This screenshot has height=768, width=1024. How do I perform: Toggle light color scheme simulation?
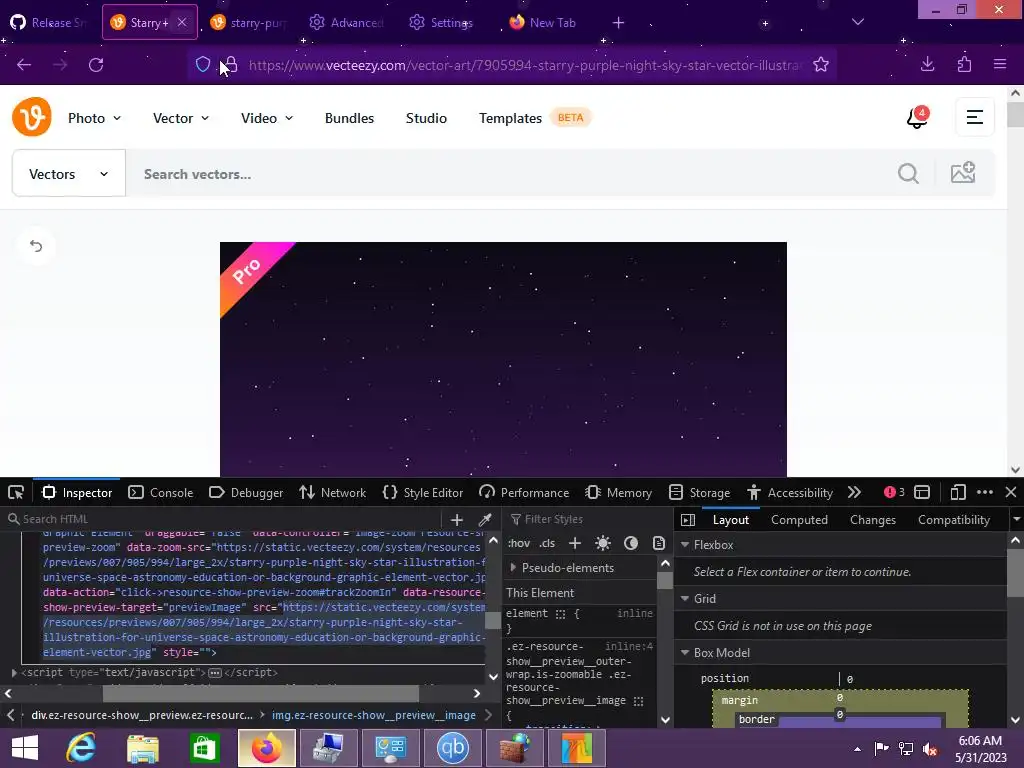pyautogui.click(x=603, y=543)
